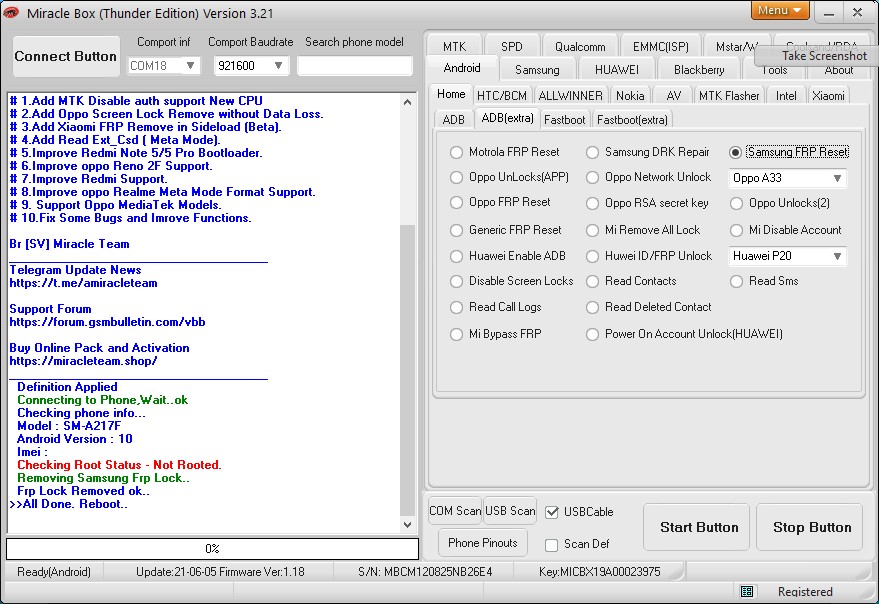Select Read Contacts option
The width and height of the screenshot is (879, 604).
631,281
